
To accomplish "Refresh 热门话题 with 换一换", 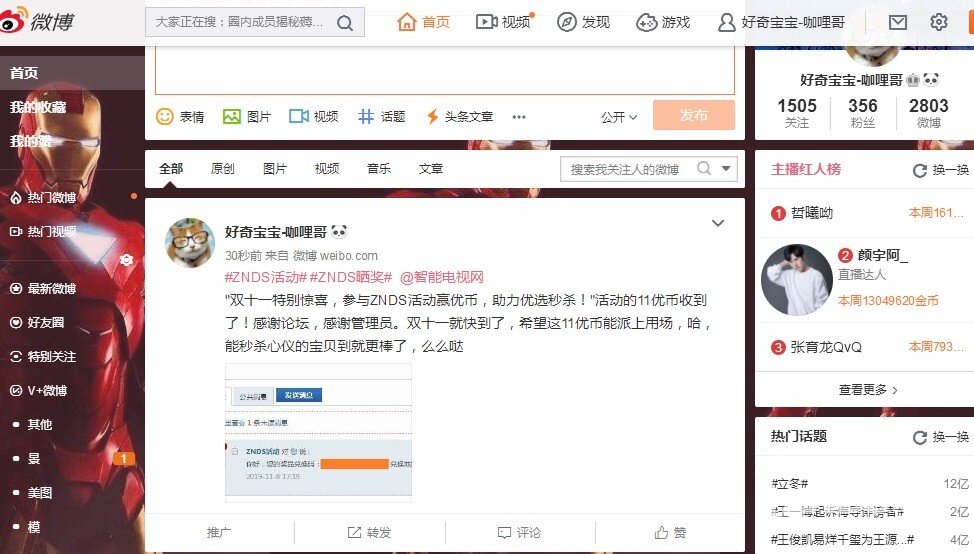I will pyautogui.click(x=941, y=437).
